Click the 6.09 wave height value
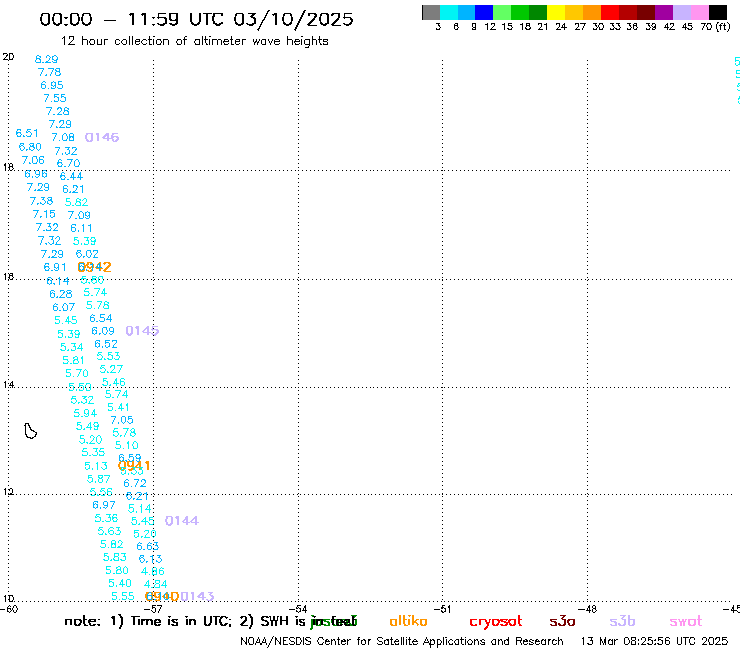Viewport: 740px width, 650px height. (x=103, y=331)
